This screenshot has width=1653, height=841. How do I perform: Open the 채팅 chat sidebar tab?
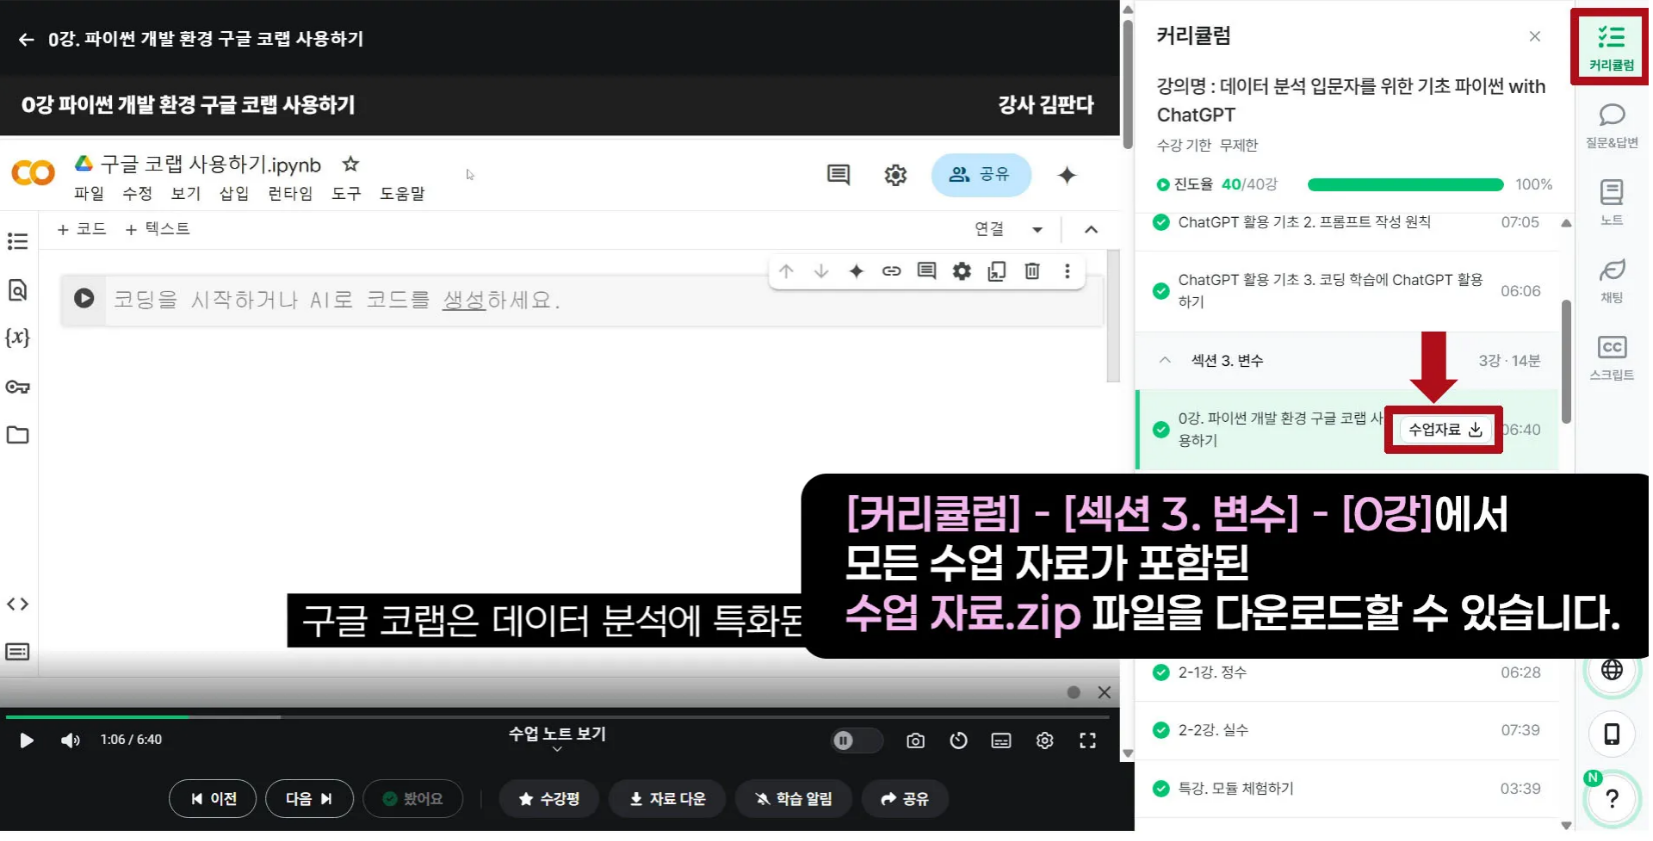pos(1611,280)
